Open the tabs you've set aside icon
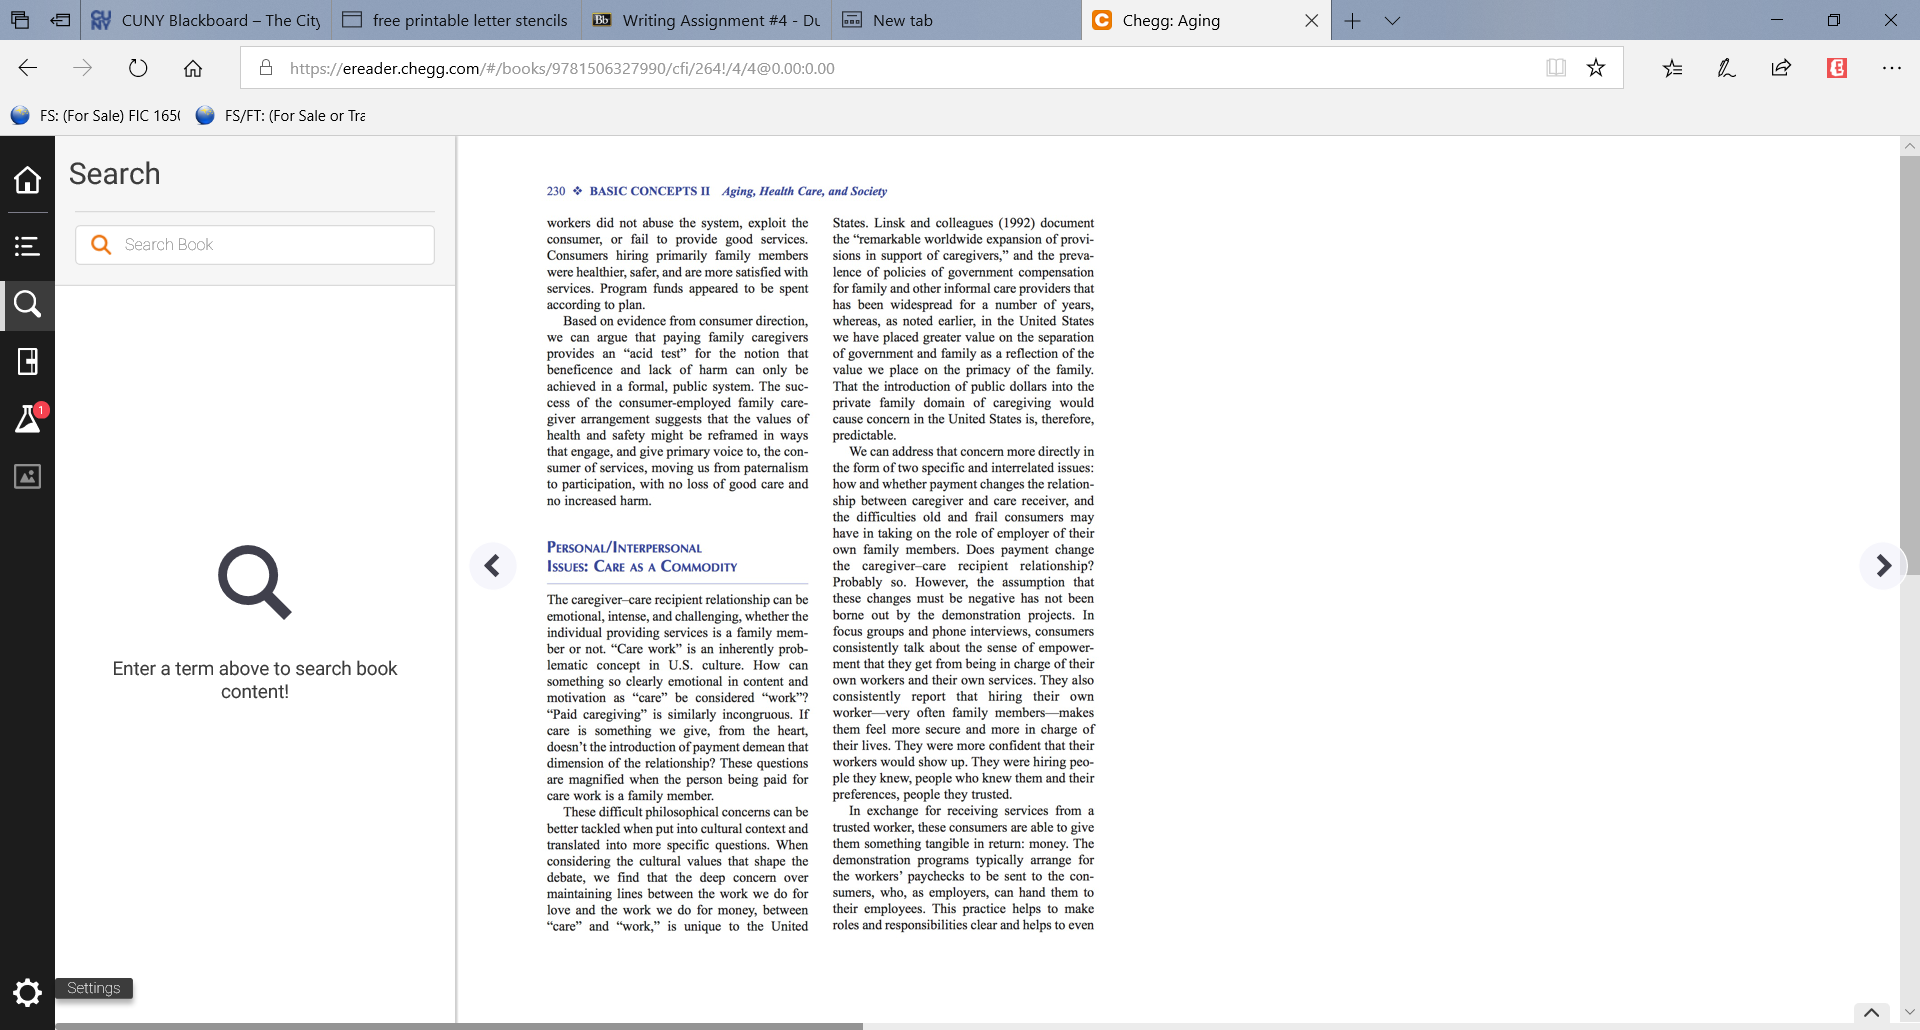The height and width of the screenshot is (1030, 1920). tap(20, 20)
